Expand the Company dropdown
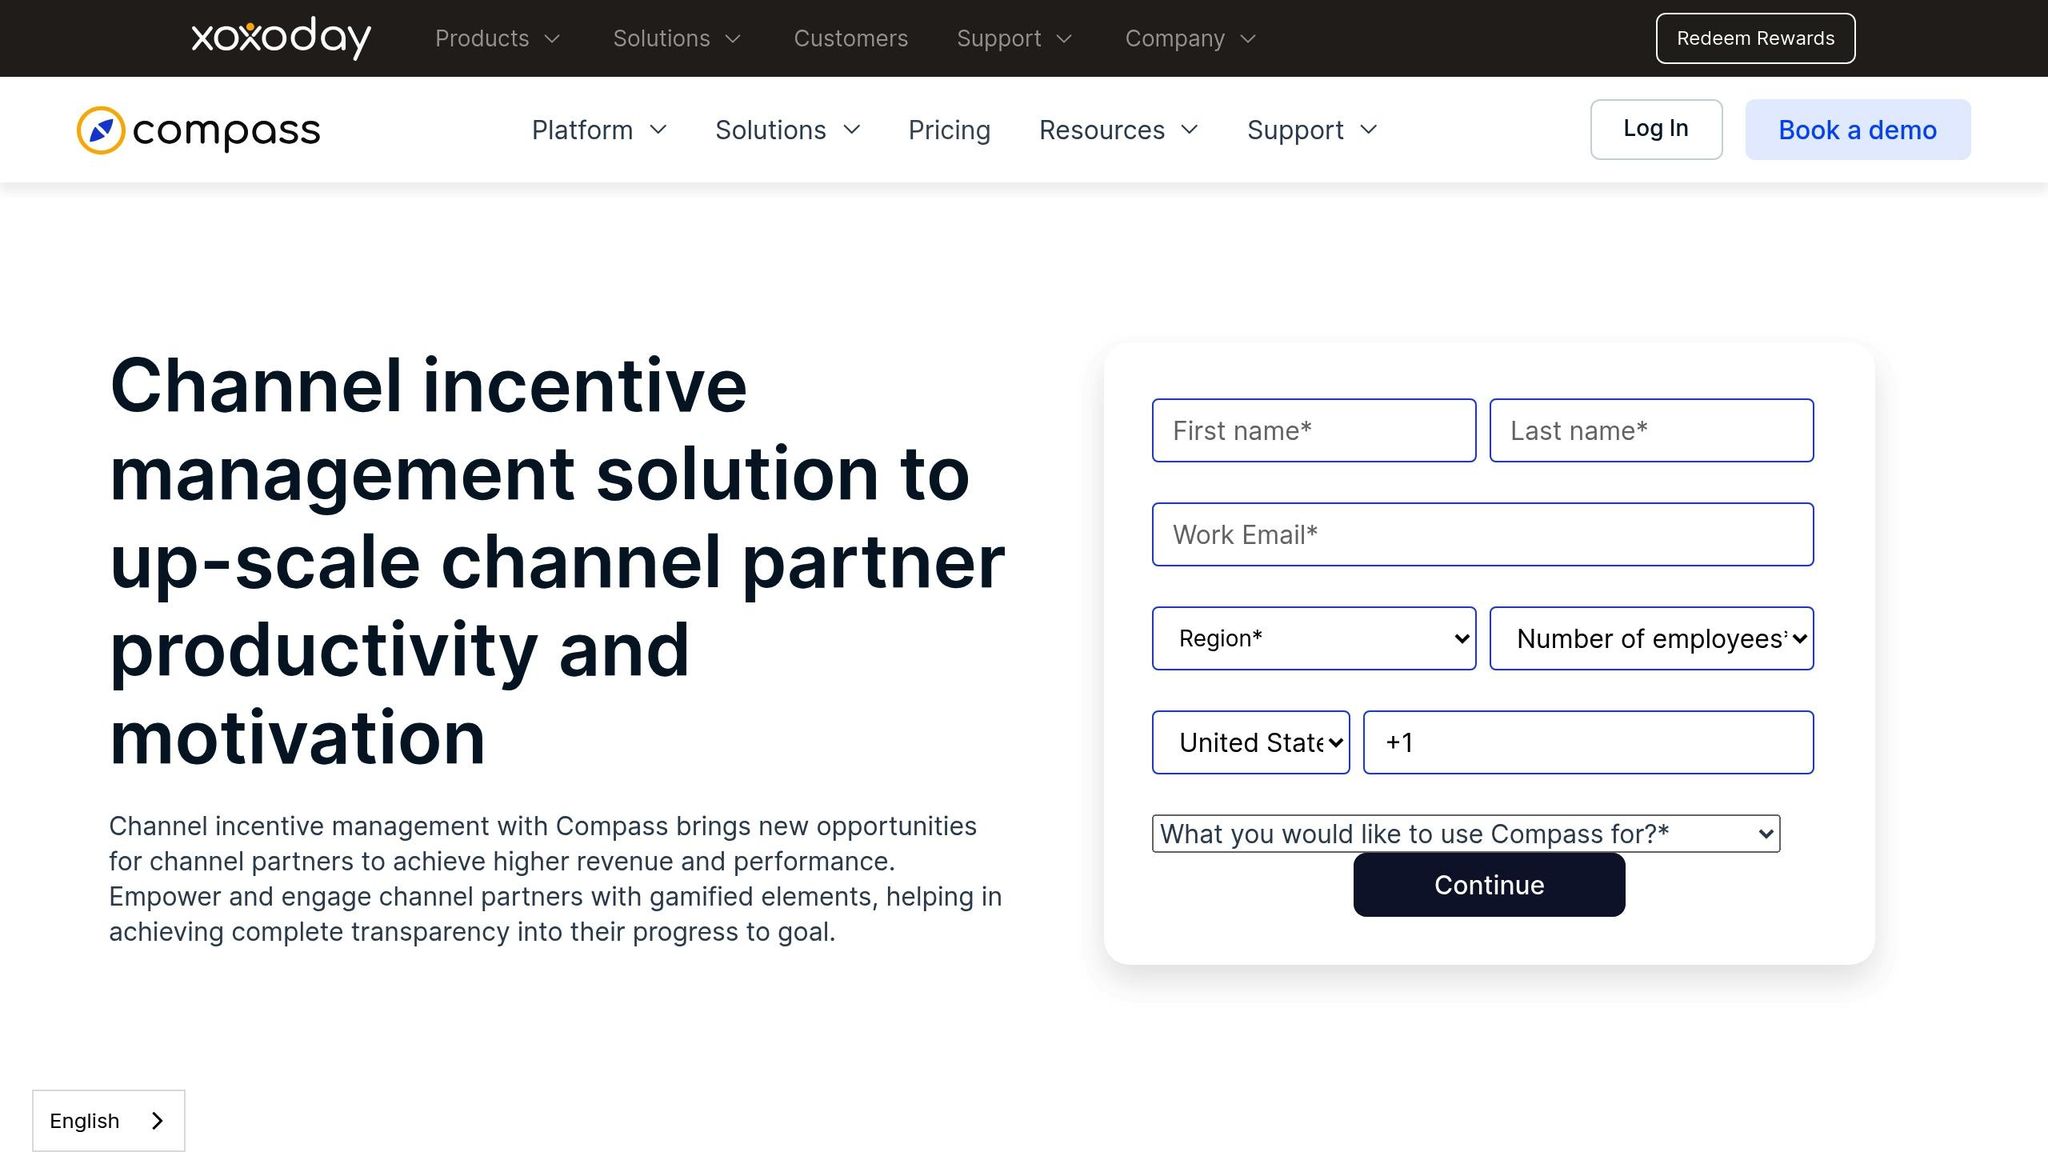2048x1152 pixels. [x=1190, y=38]
